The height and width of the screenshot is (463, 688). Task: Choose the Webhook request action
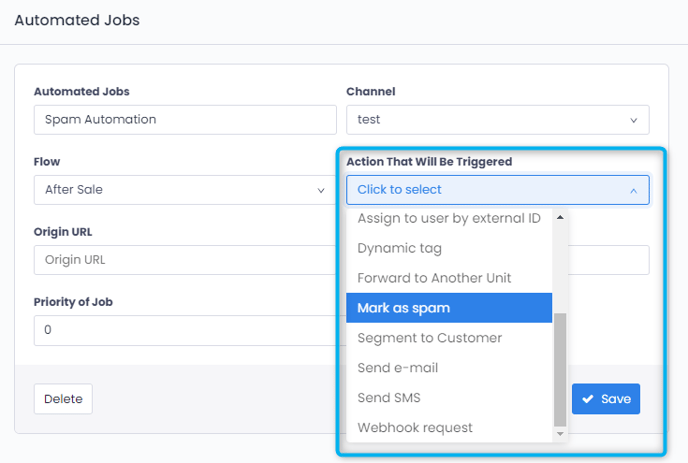click(x=449, y=427)
